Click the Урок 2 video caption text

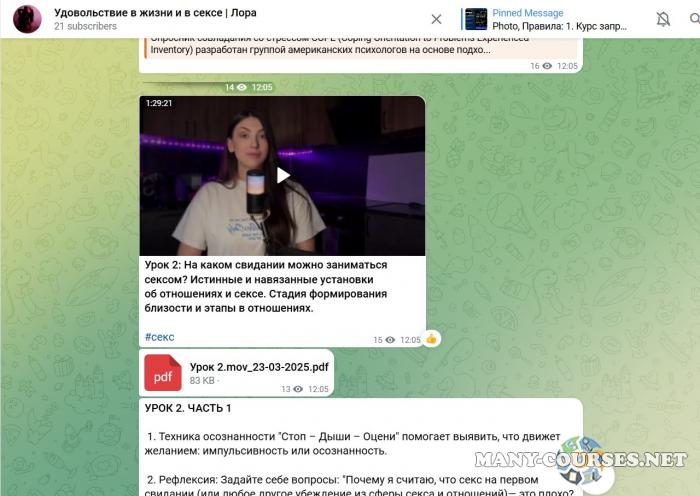pos(265,286)
